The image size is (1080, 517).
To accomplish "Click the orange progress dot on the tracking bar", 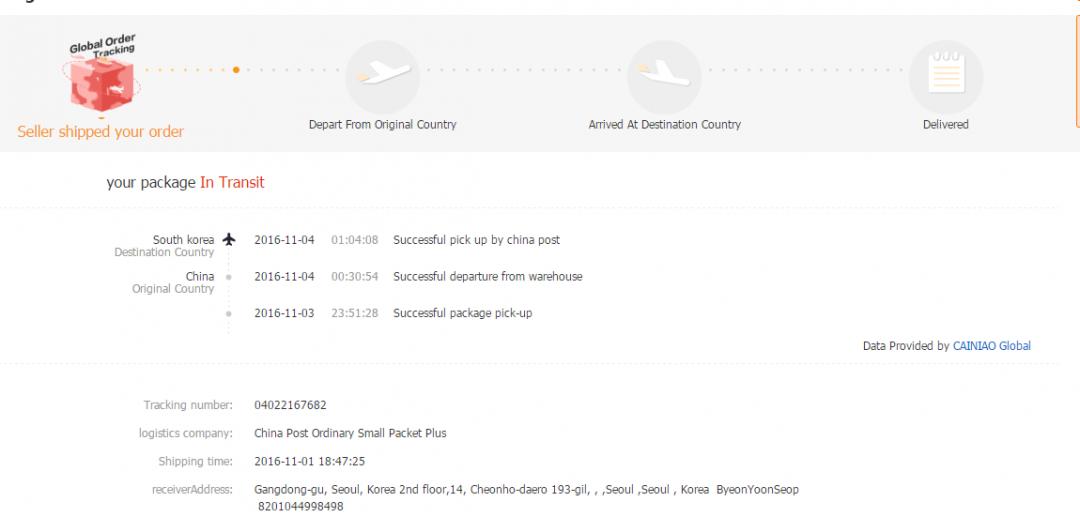I will pos(236,70).
